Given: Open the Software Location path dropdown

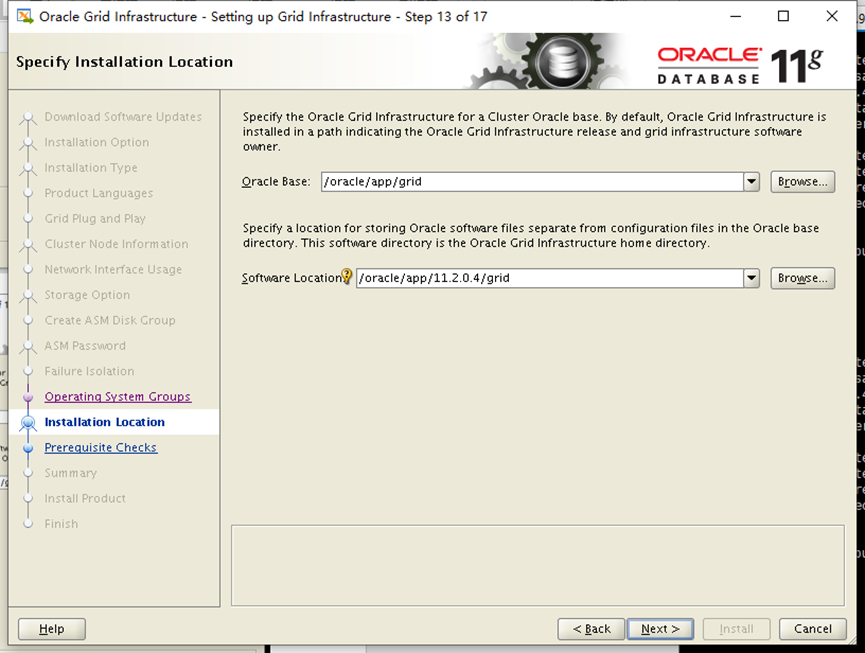Looking at the screenshot, I should pos(751,278).
